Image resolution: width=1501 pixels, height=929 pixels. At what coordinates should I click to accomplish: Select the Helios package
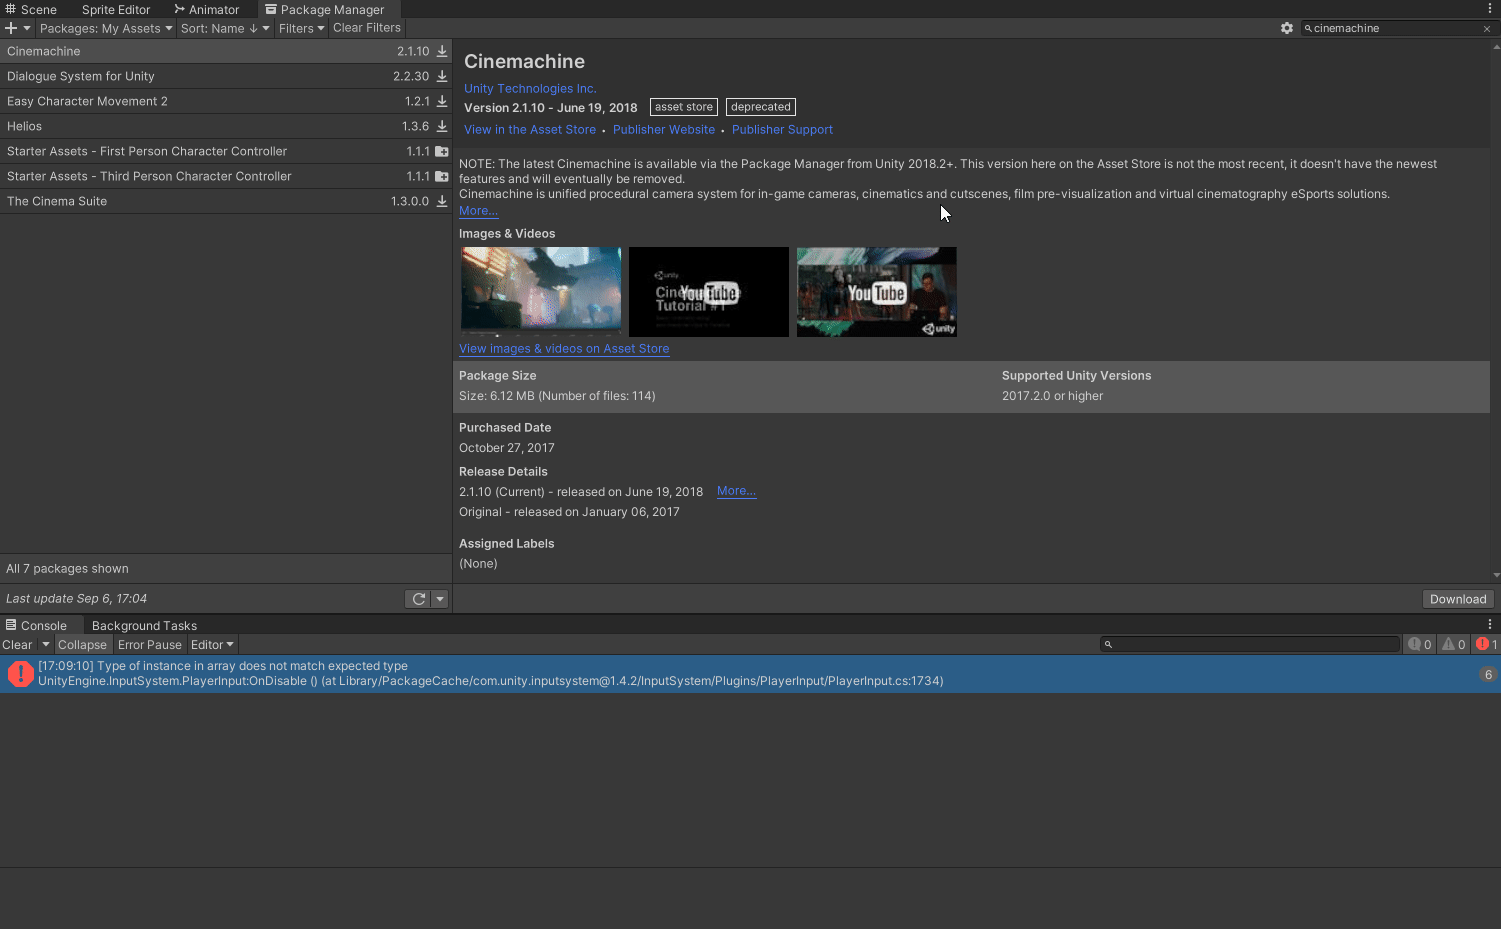coord(226,126)
